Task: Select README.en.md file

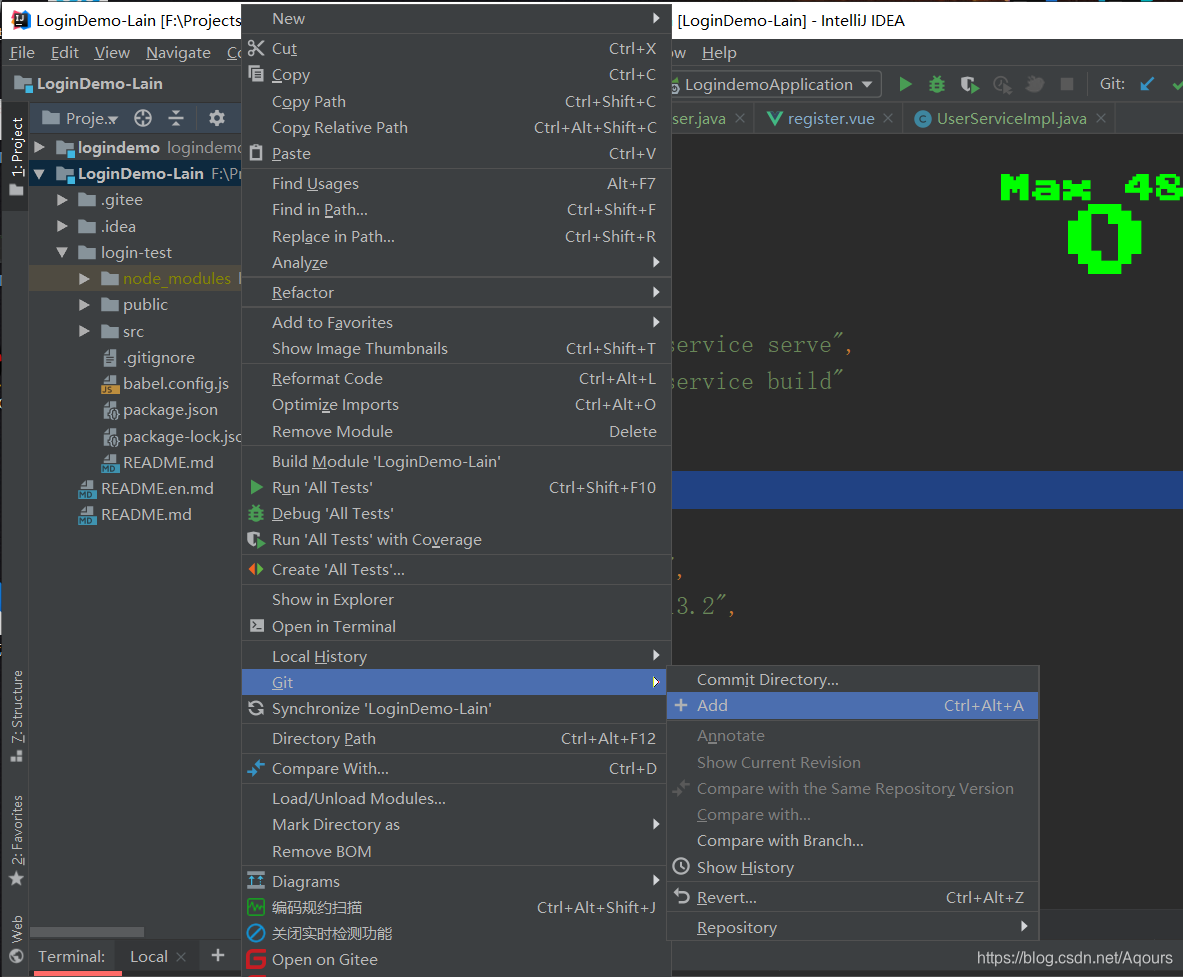Action: pyautogui.click(x=146, y=488)
